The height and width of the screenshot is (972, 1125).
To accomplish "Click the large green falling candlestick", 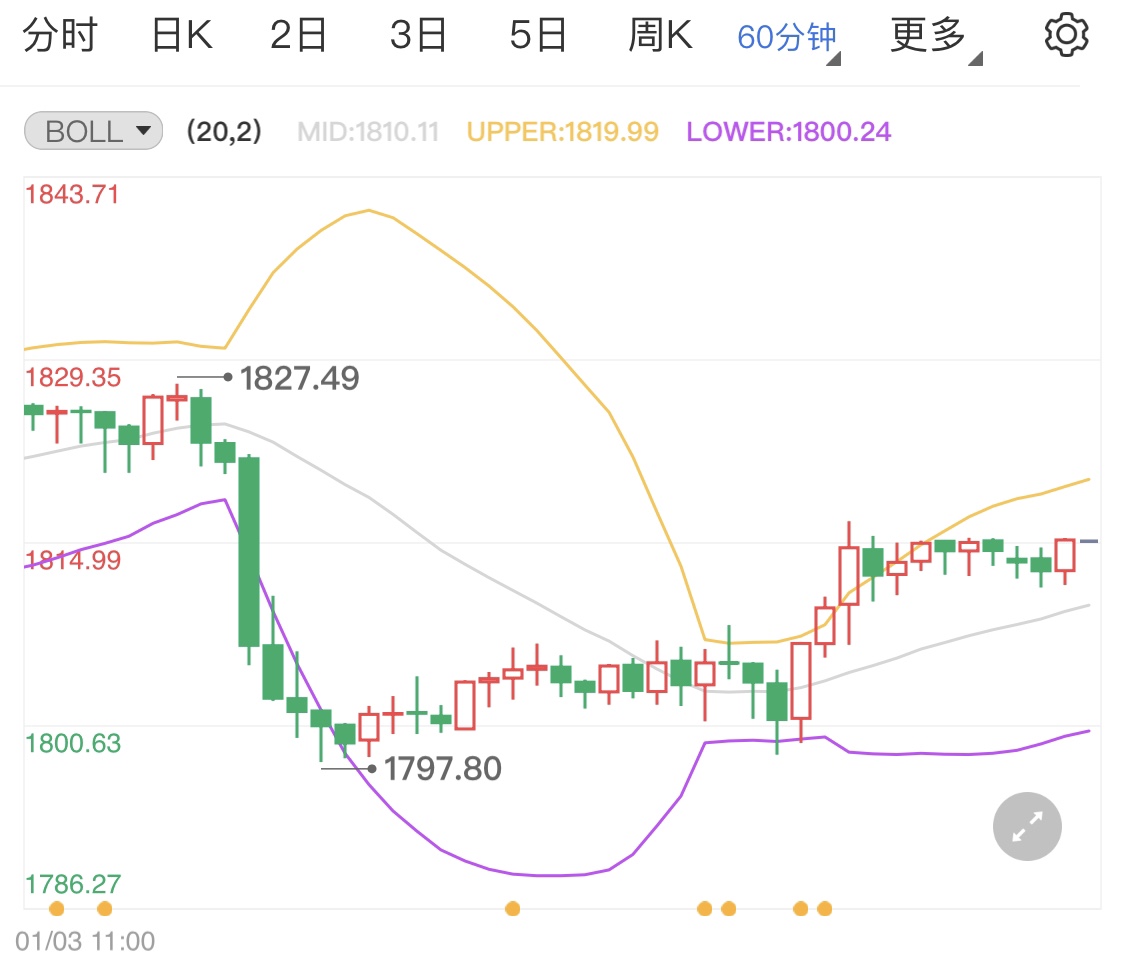I will (249, 552).
